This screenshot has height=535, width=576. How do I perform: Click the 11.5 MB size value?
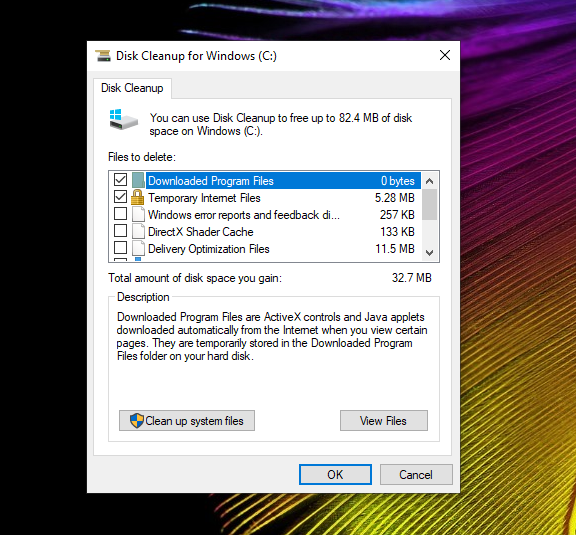pyautogui.click(x=395, y=249)
